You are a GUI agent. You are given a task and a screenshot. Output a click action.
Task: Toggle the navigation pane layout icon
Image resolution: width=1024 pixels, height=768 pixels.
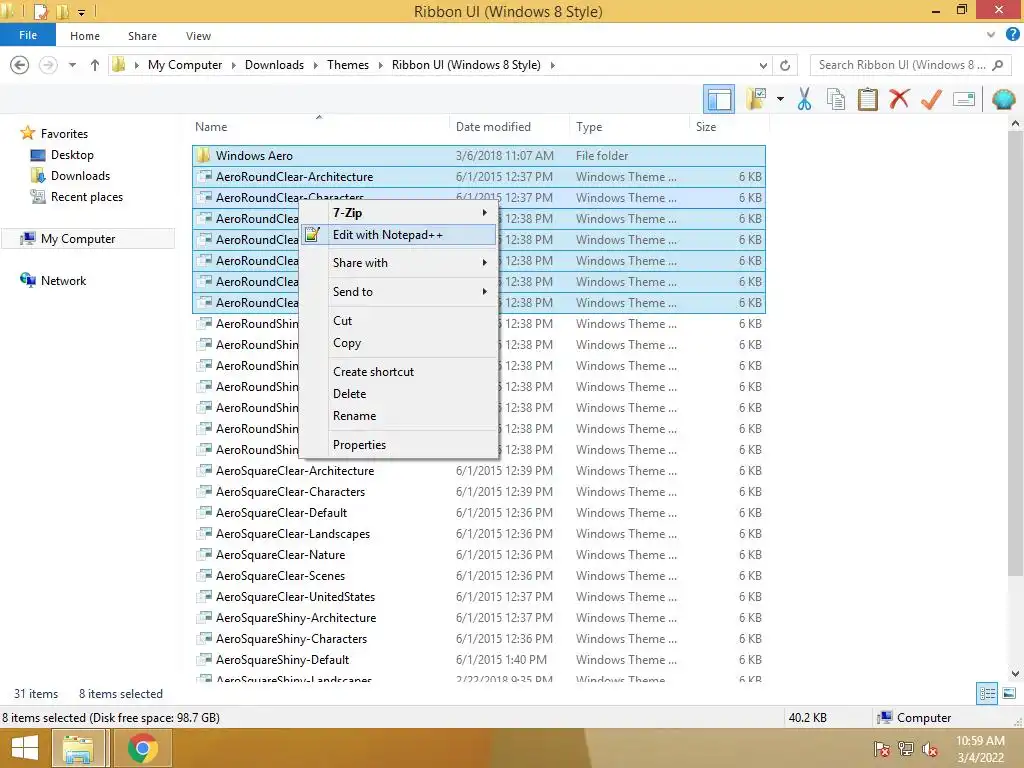click(x=719, y=99)
